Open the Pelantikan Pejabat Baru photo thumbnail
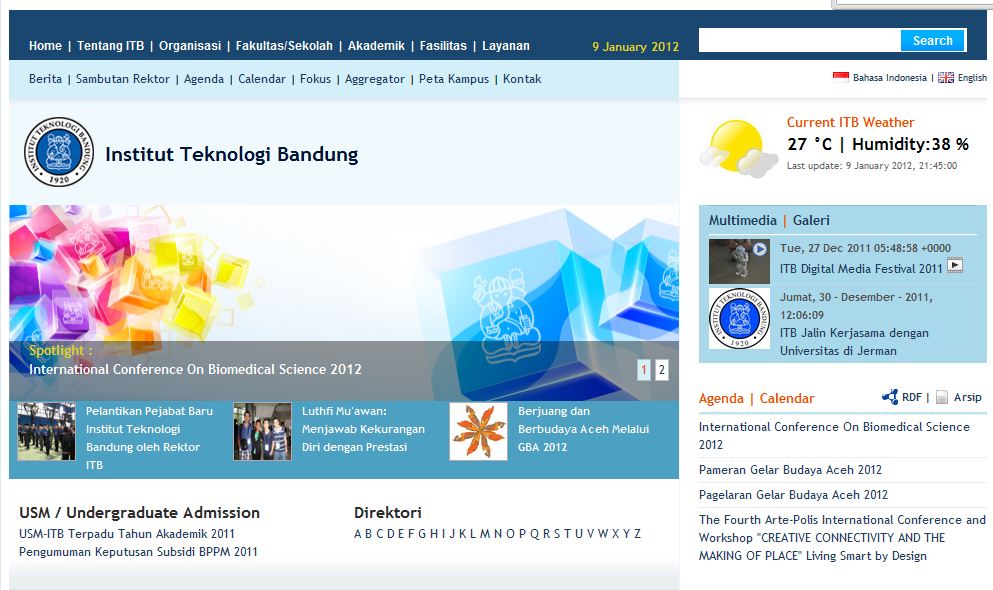 click(46, 431)
